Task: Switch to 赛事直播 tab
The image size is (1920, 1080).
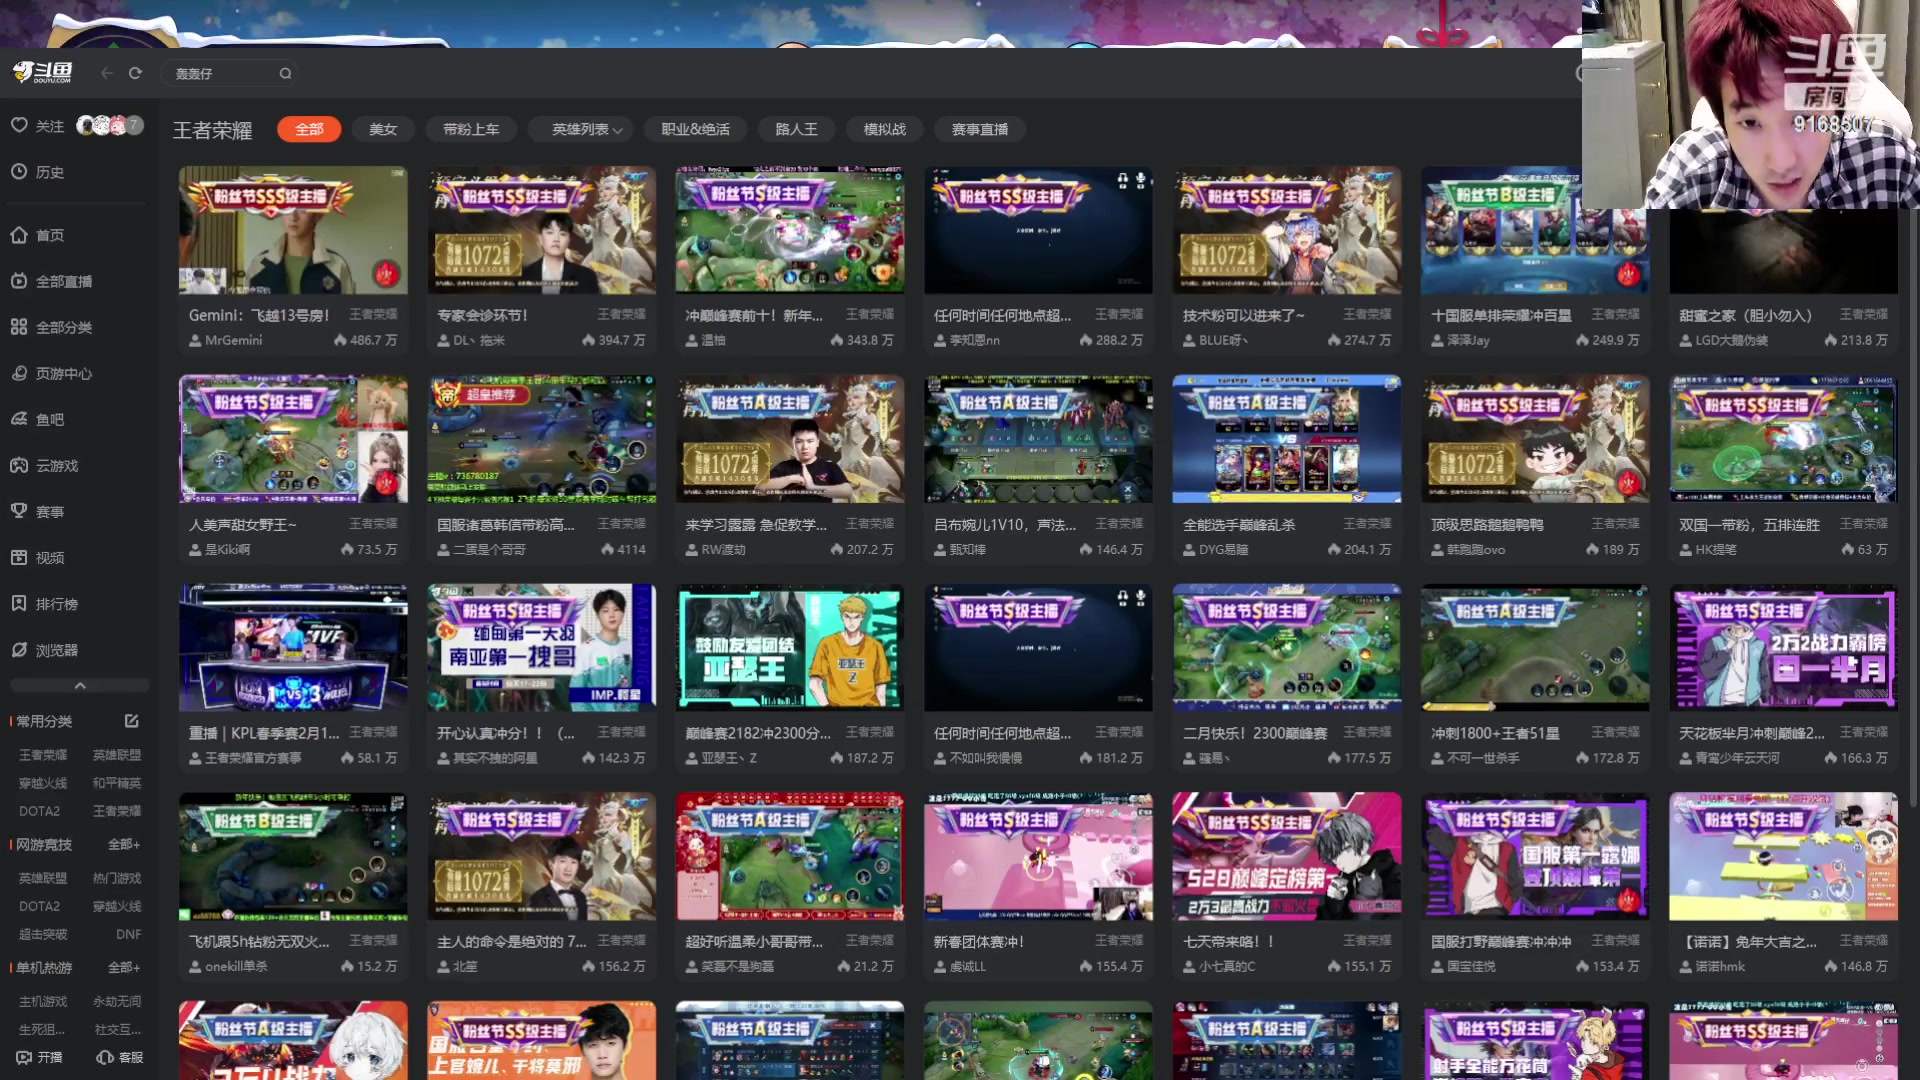Action: pos(980,129)
